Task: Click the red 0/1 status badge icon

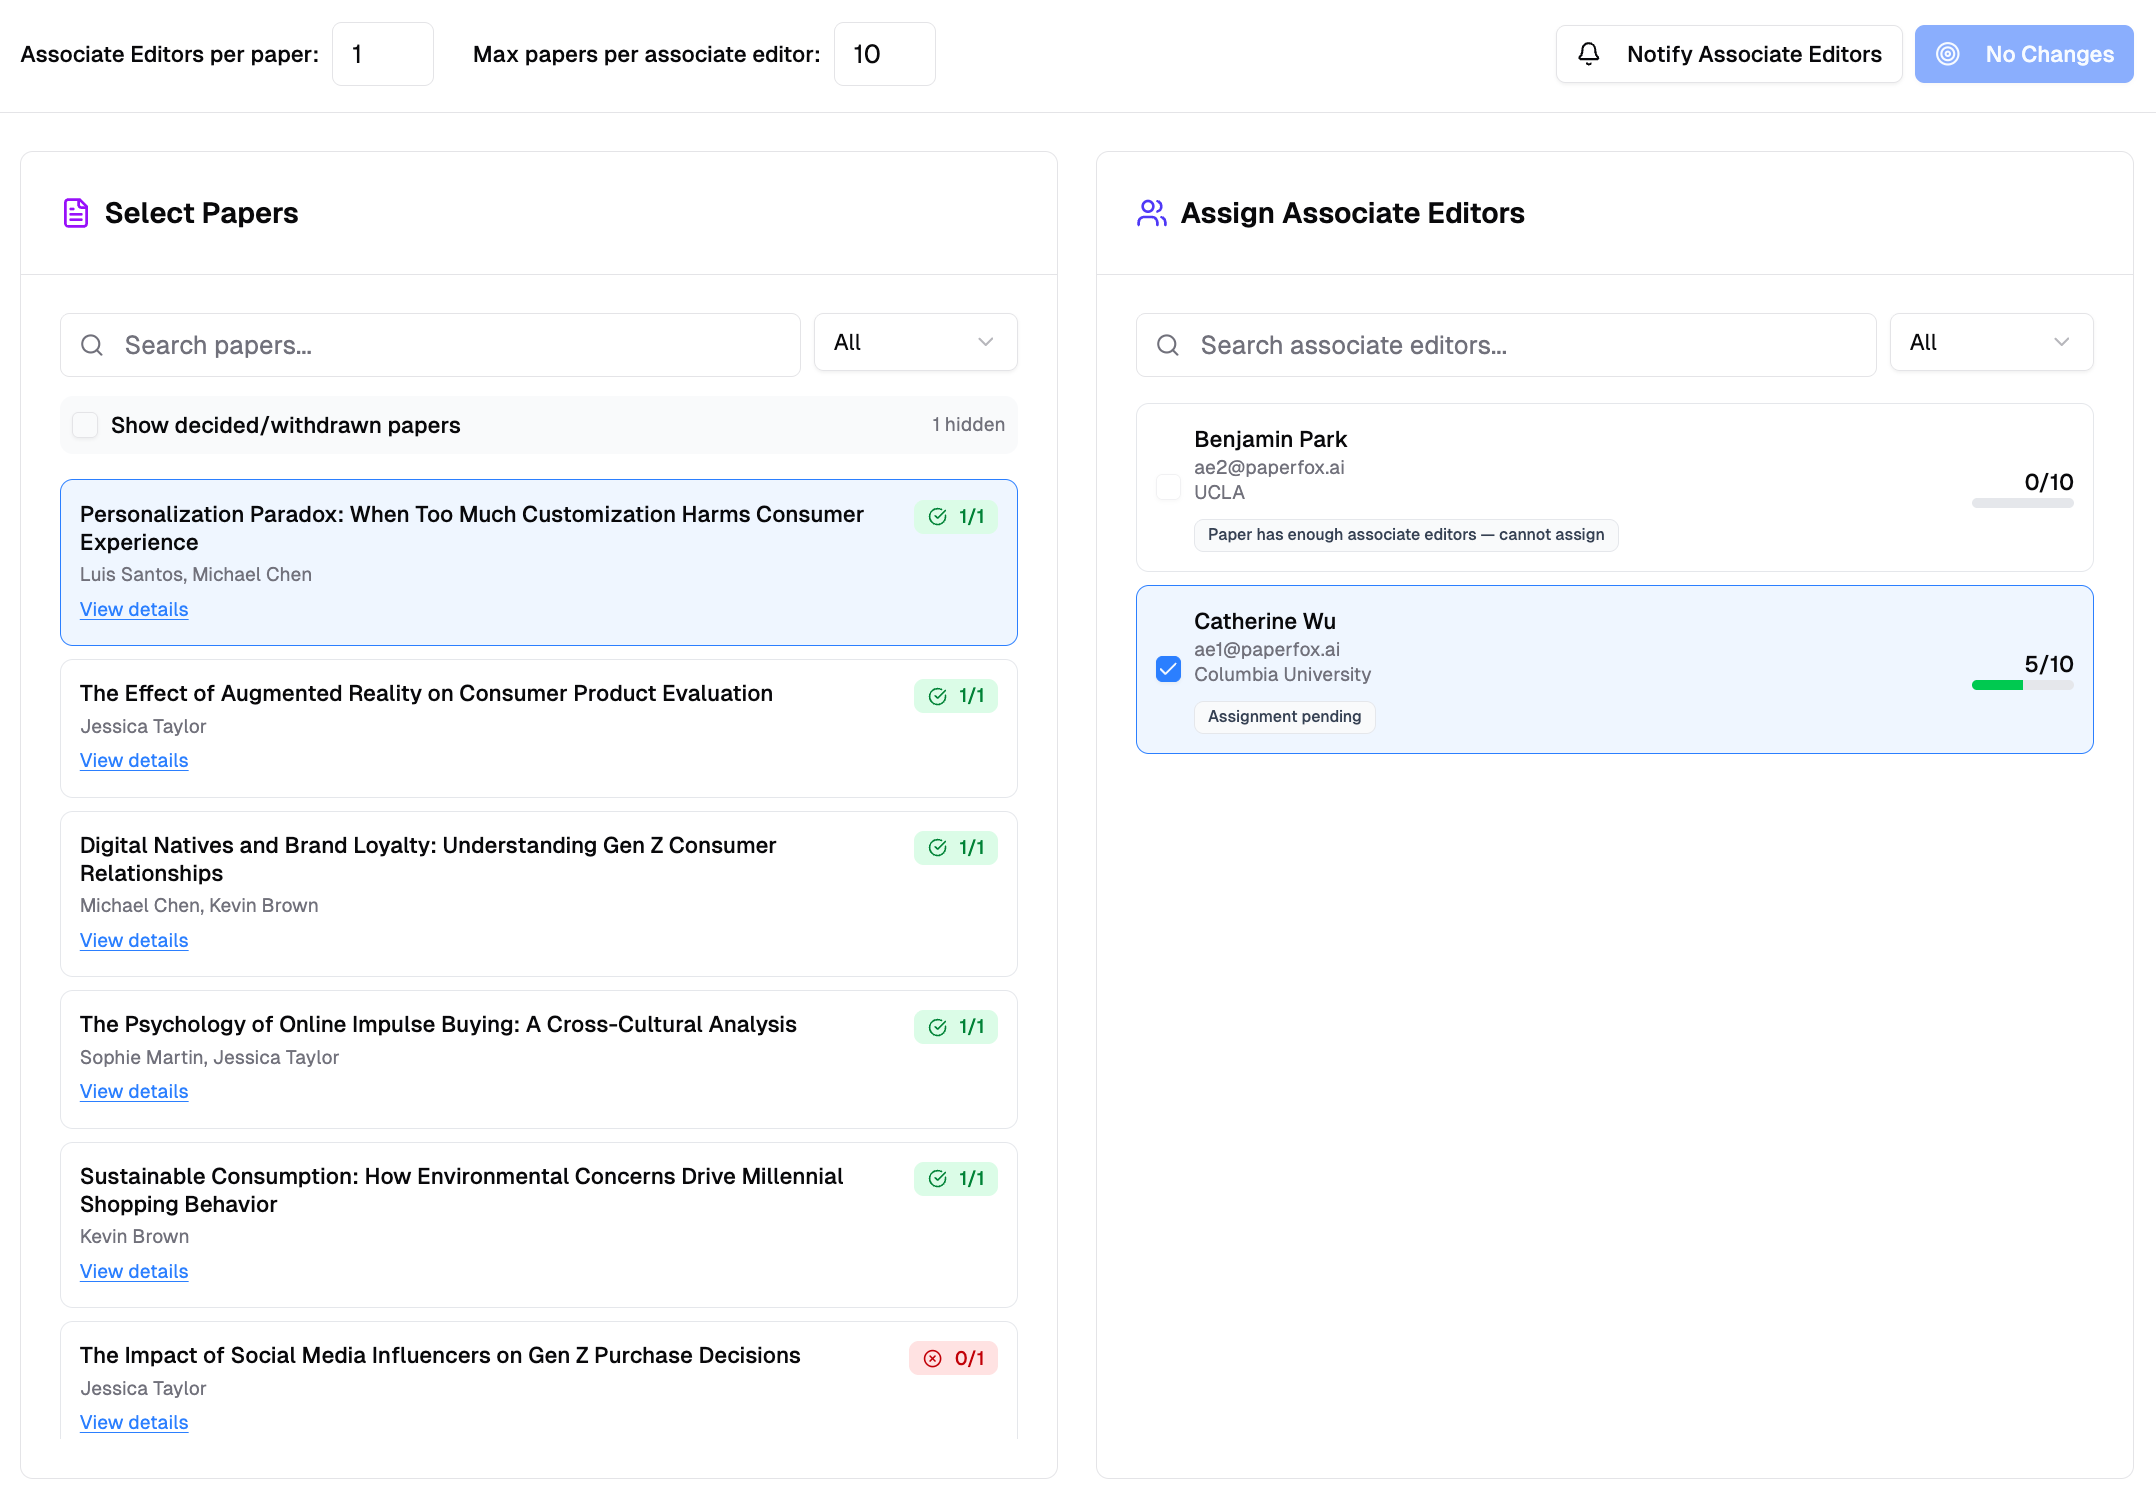Action: [933, 1358]
